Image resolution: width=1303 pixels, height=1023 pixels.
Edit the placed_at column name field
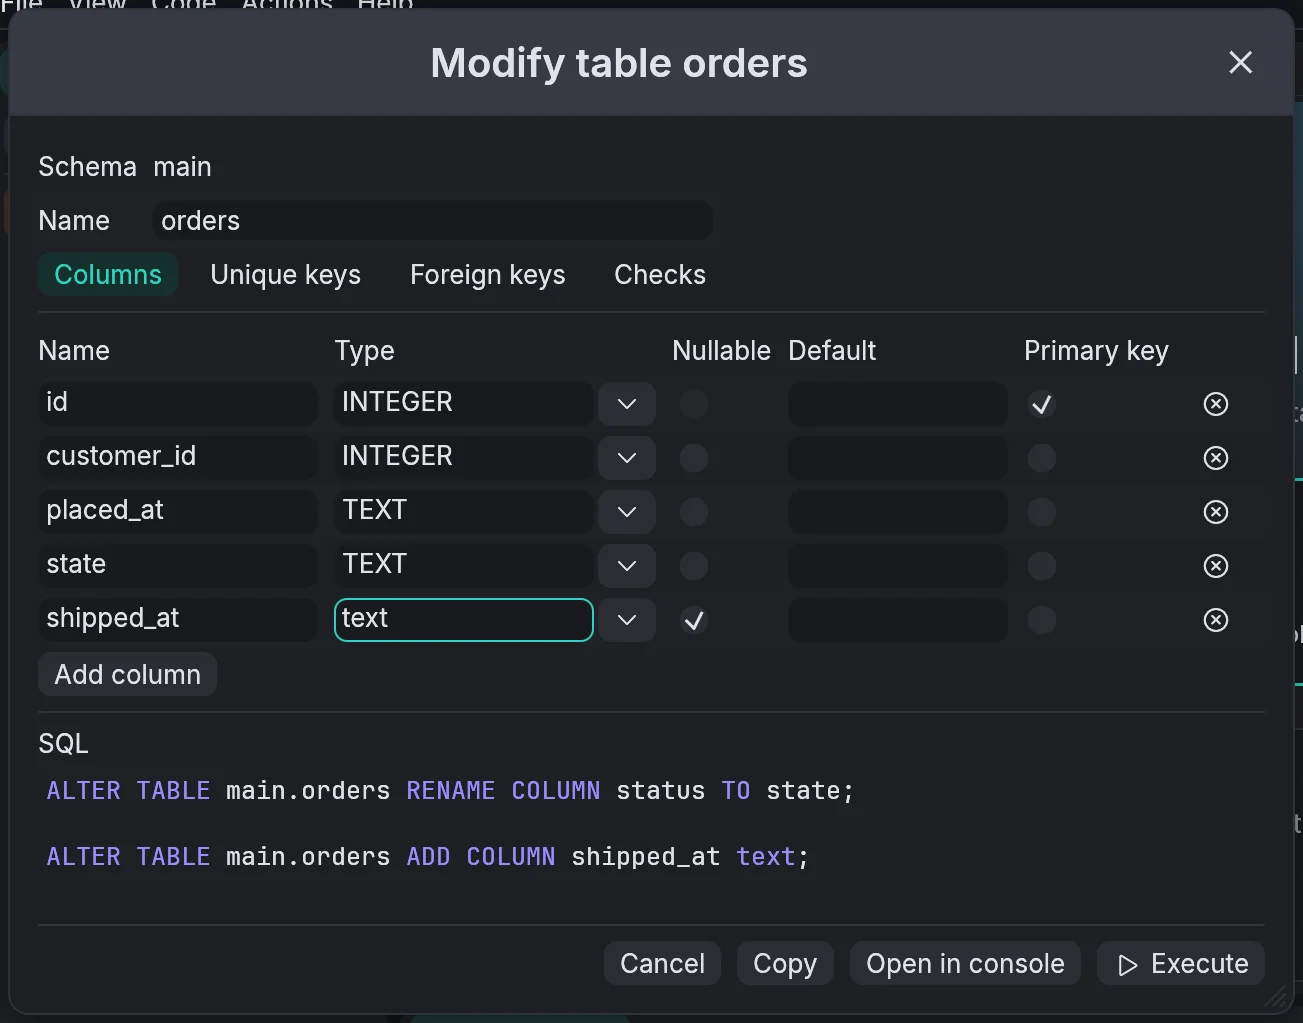178,511
